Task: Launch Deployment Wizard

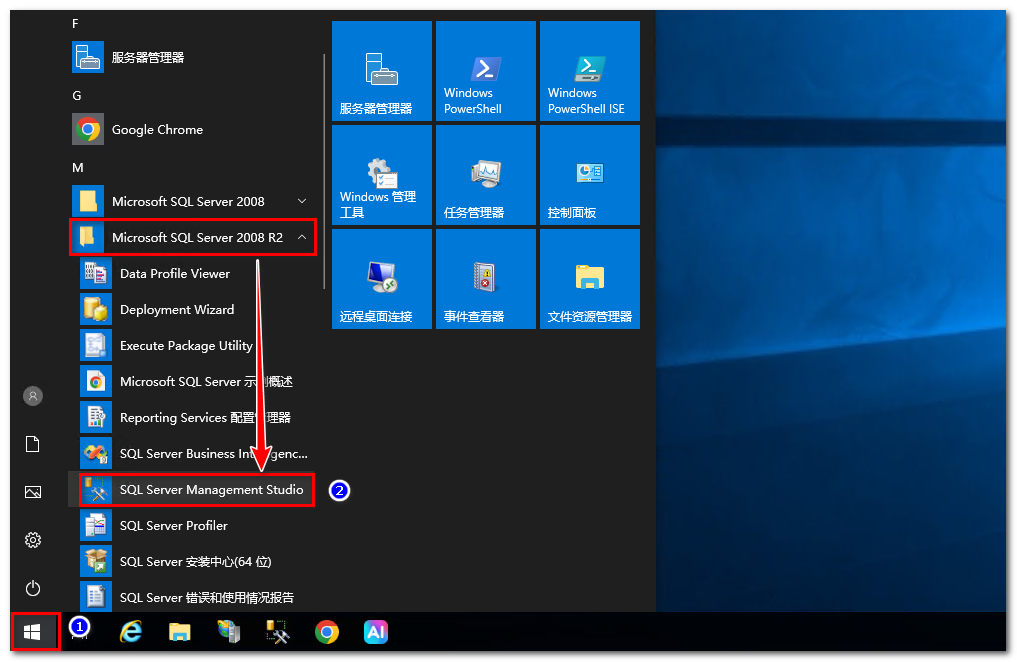Action: pos(176,310)
